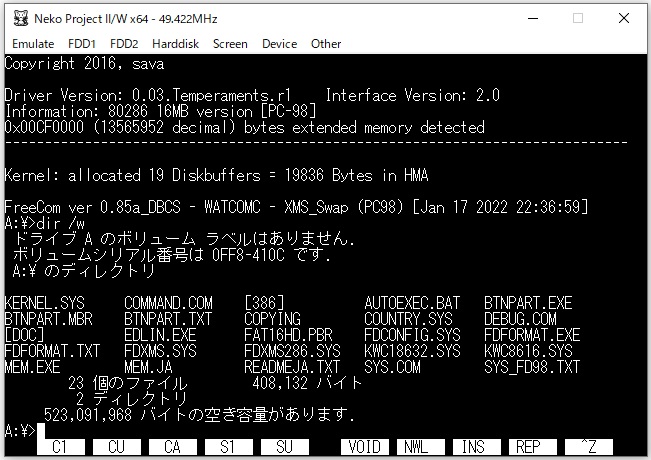The width and height of the screenshot is (651, 460).
Task: Click BTNPART.TXT file name
Action: coord(168,319)
